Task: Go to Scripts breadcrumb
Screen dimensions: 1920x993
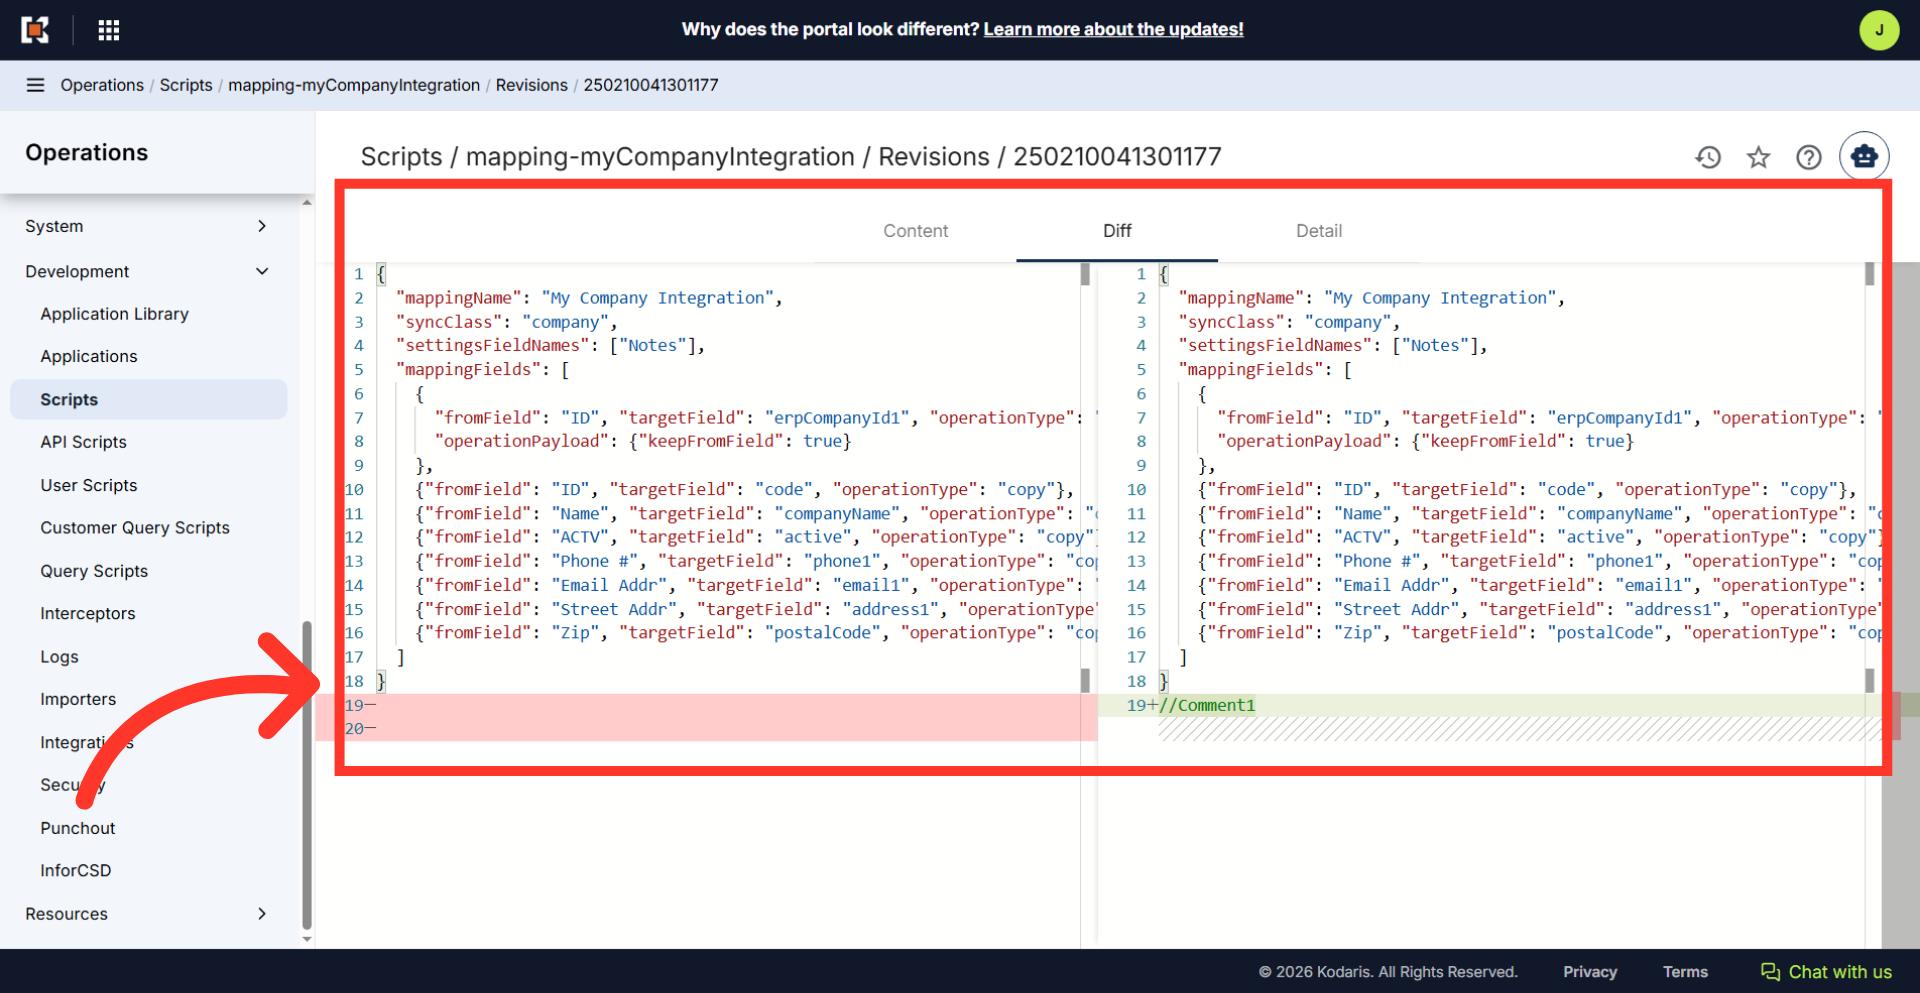Action: click(x=186, y=85)
